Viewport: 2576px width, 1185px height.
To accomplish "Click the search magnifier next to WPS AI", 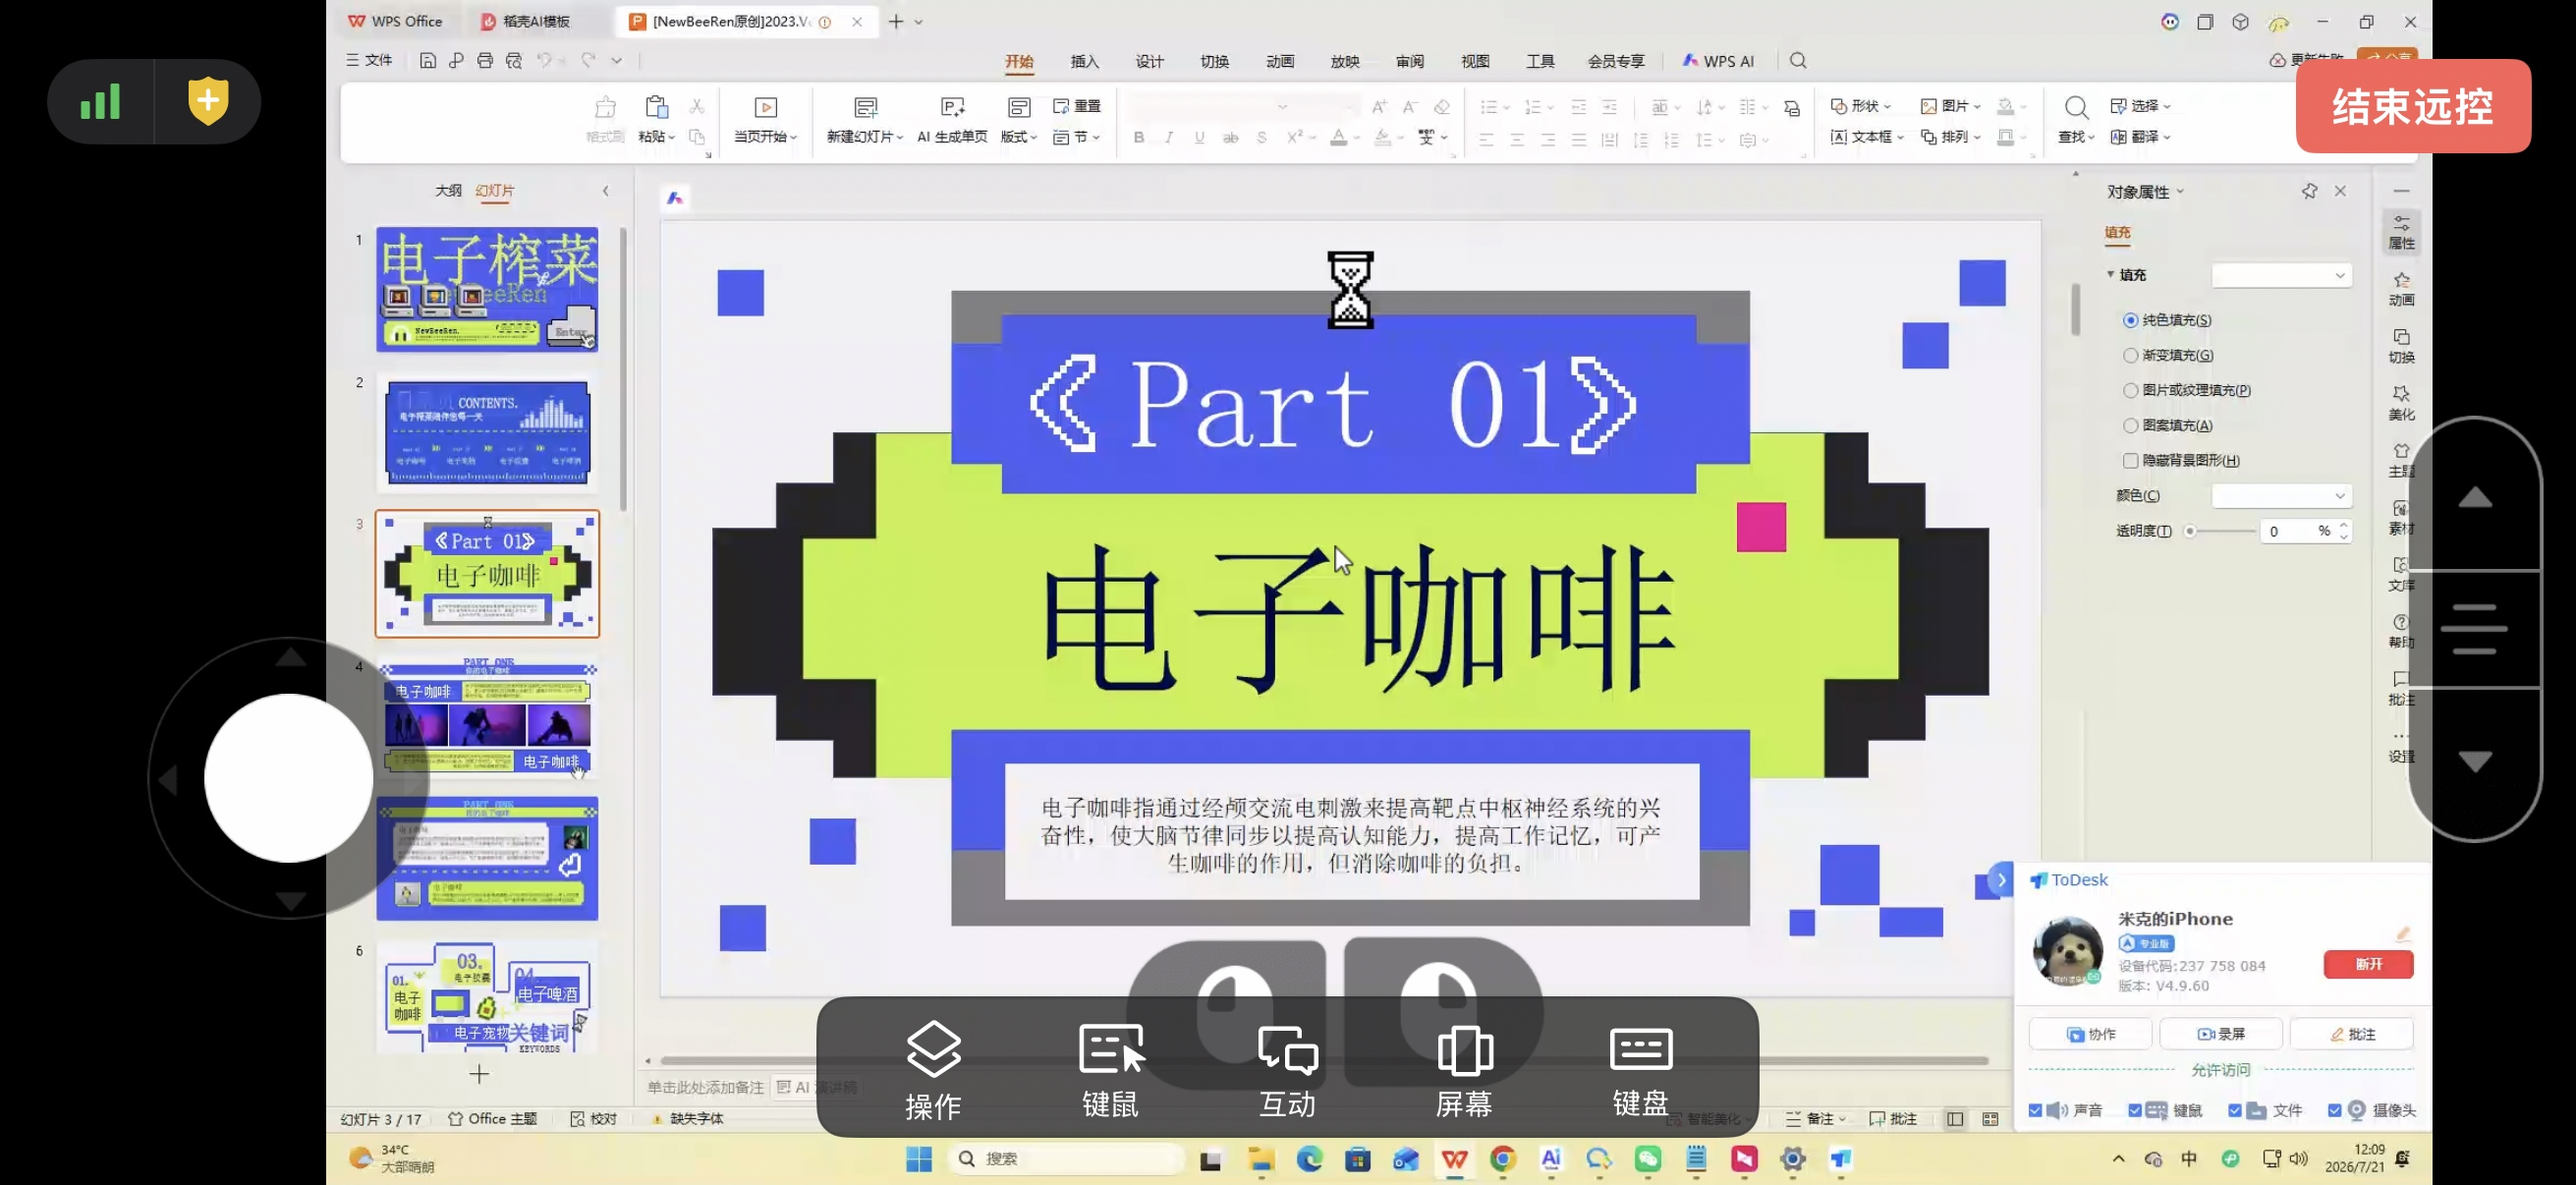I will (x=1798, y=60).
